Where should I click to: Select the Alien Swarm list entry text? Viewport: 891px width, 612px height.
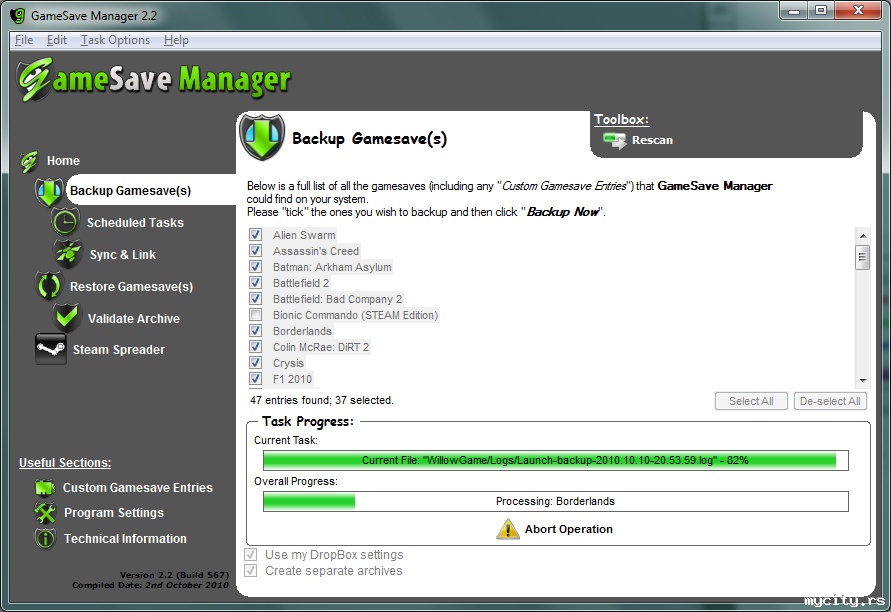coord(304,235)
